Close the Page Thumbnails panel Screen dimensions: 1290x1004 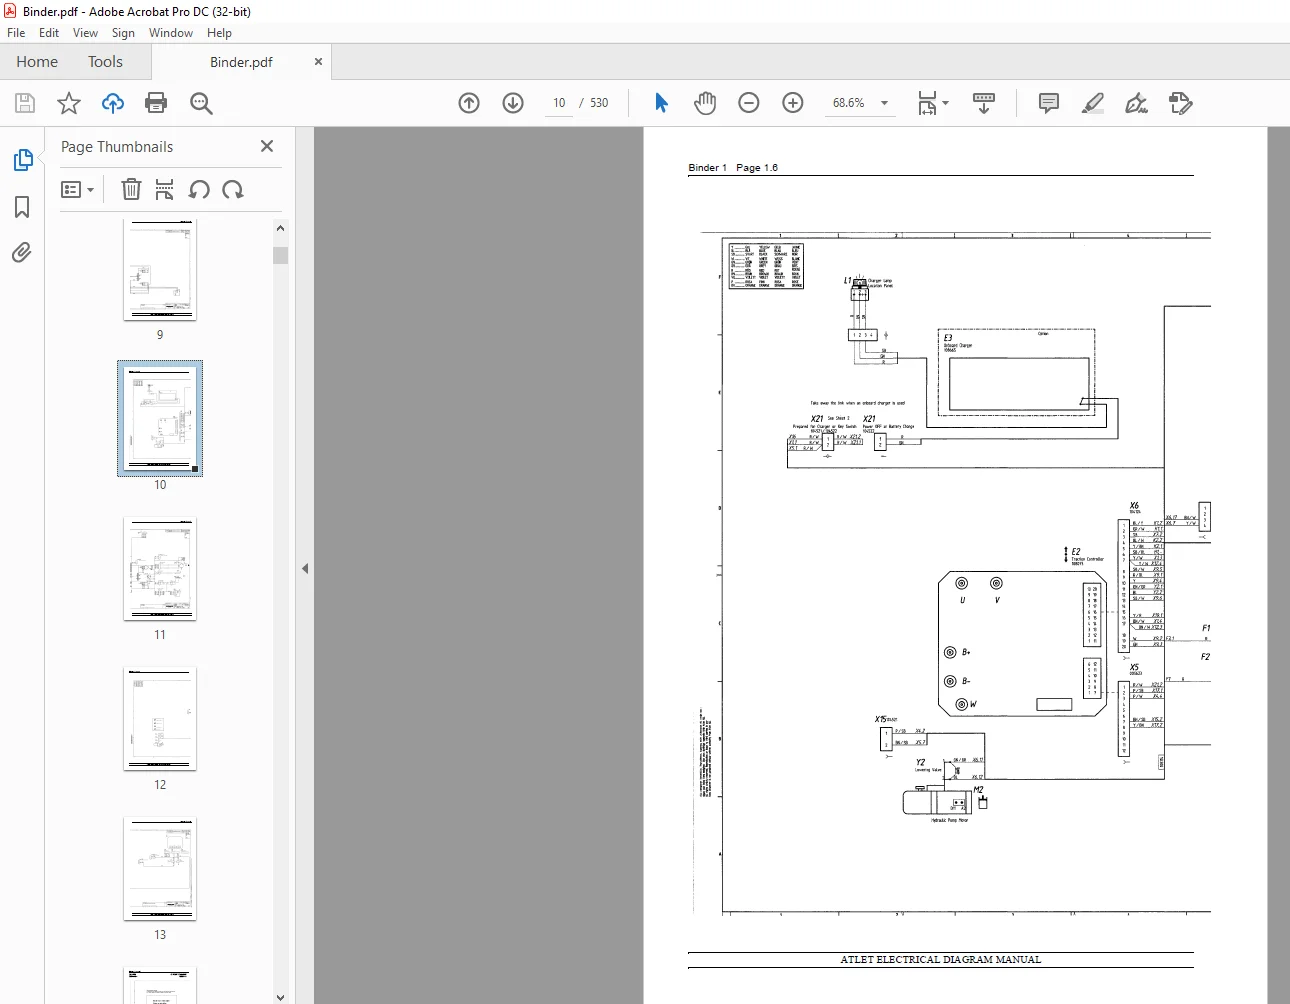pos(267,146)
